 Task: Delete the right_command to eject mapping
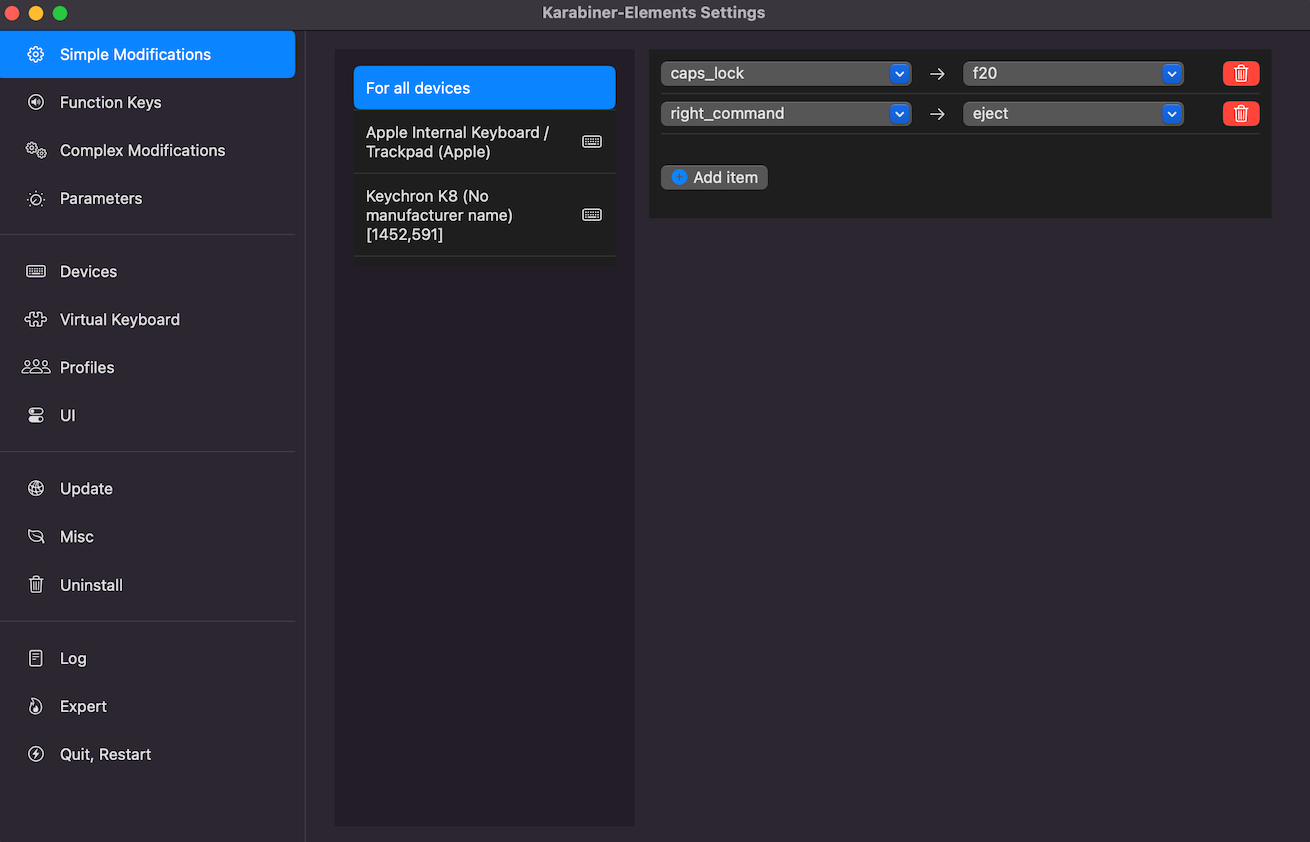pyautogui.click(x=1241, y=113)
